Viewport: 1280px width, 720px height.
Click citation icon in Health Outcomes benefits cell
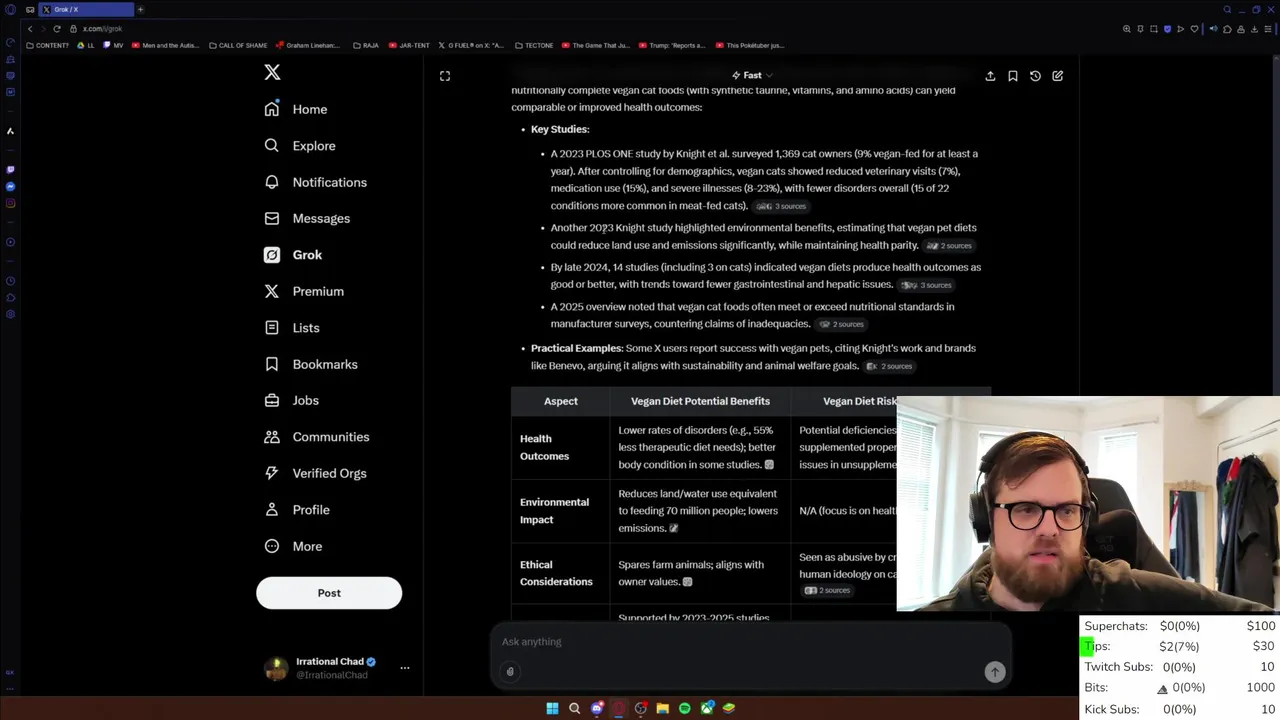[x=769, y=465]
